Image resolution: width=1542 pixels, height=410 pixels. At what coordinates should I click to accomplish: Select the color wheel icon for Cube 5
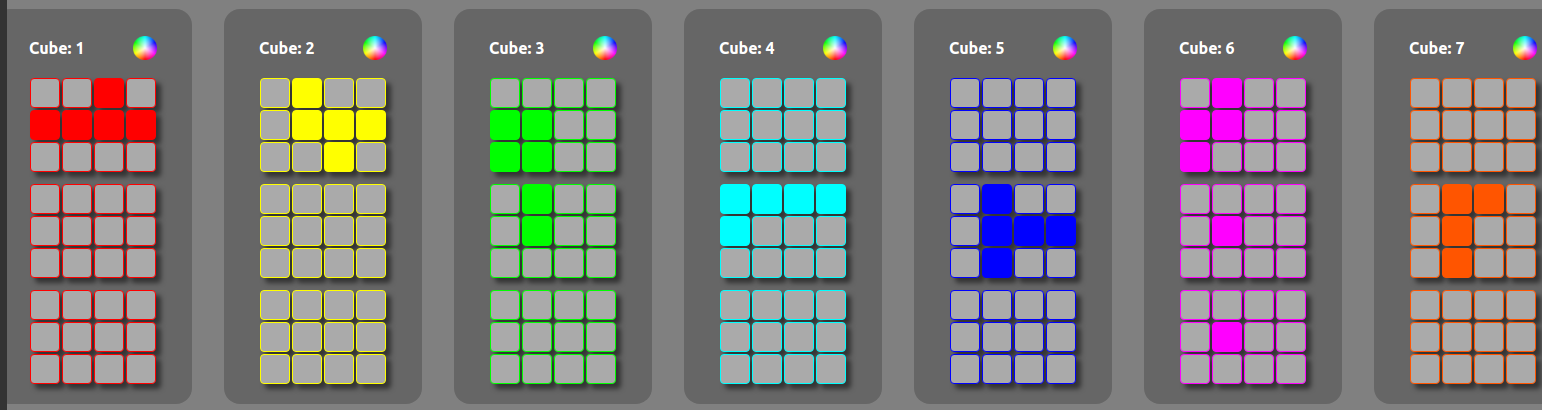tap(1065, 48)
